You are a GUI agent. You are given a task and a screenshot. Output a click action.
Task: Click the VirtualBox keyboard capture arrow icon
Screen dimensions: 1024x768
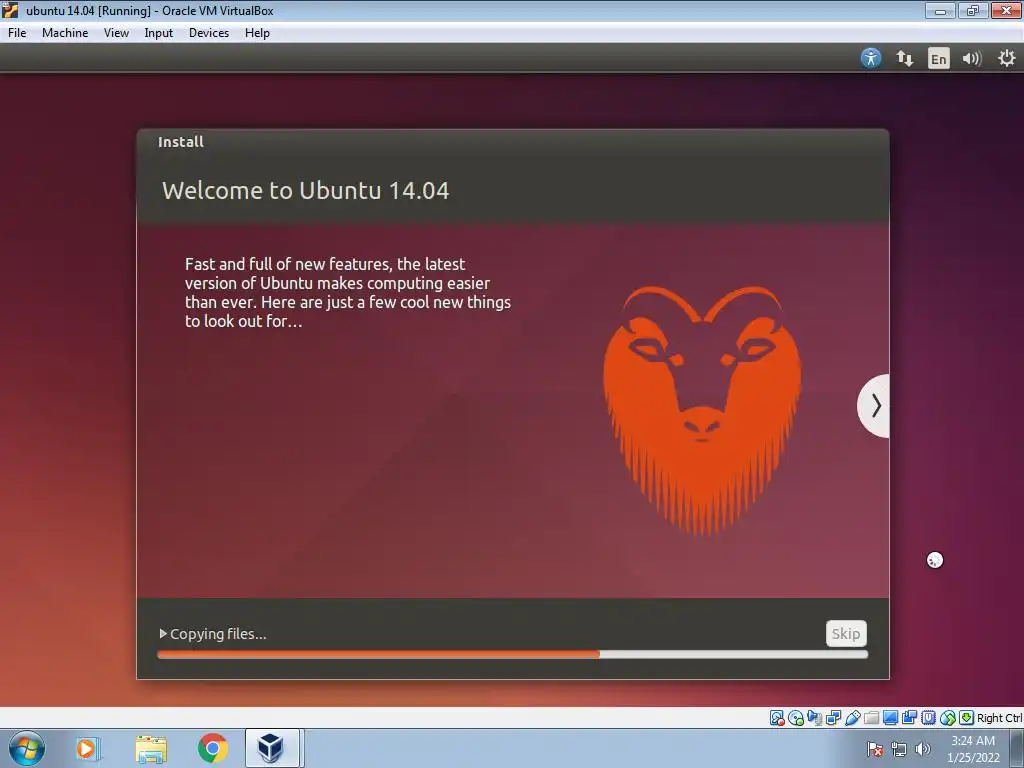click(967, 718)
